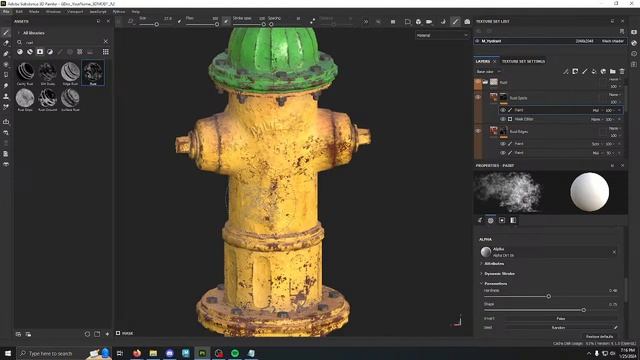This screenshot has height=360, width=640.
Task: Open the Viewport menu
Action: pos(75,11)
